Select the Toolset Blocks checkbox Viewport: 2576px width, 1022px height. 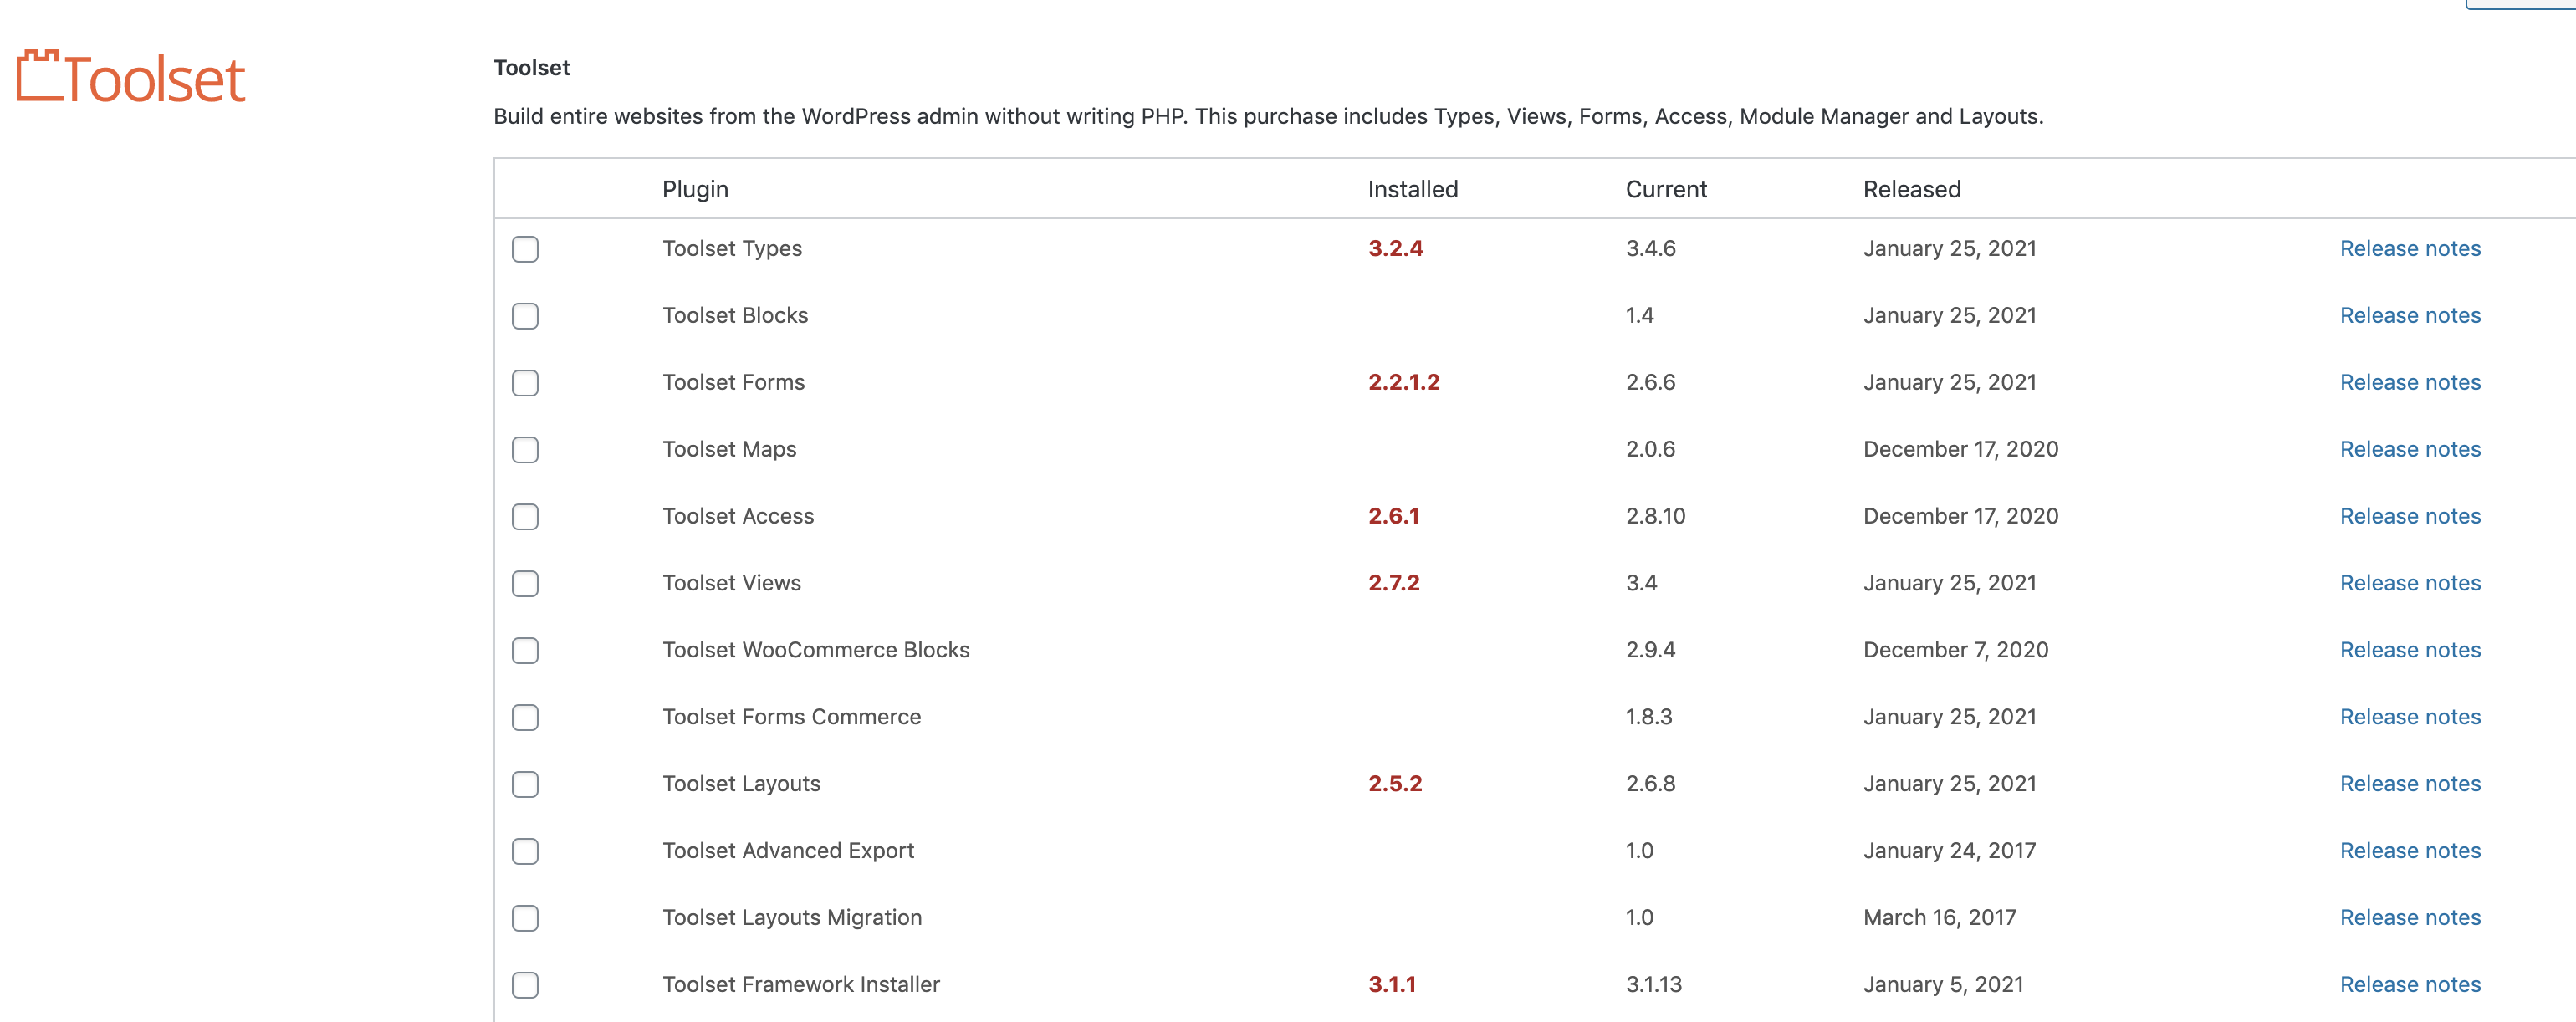[525, 316]
